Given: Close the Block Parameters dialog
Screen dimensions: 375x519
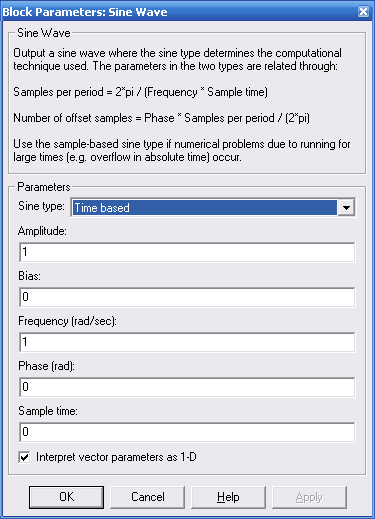Looking at the screenshot, I should 363,12.
